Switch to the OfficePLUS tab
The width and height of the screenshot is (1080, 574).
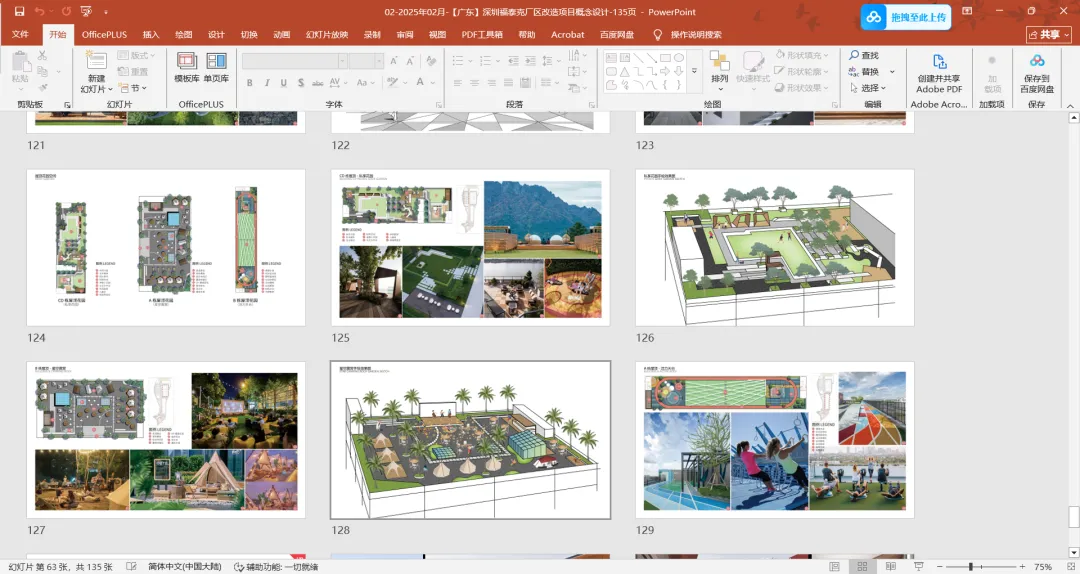pos(104,34)
